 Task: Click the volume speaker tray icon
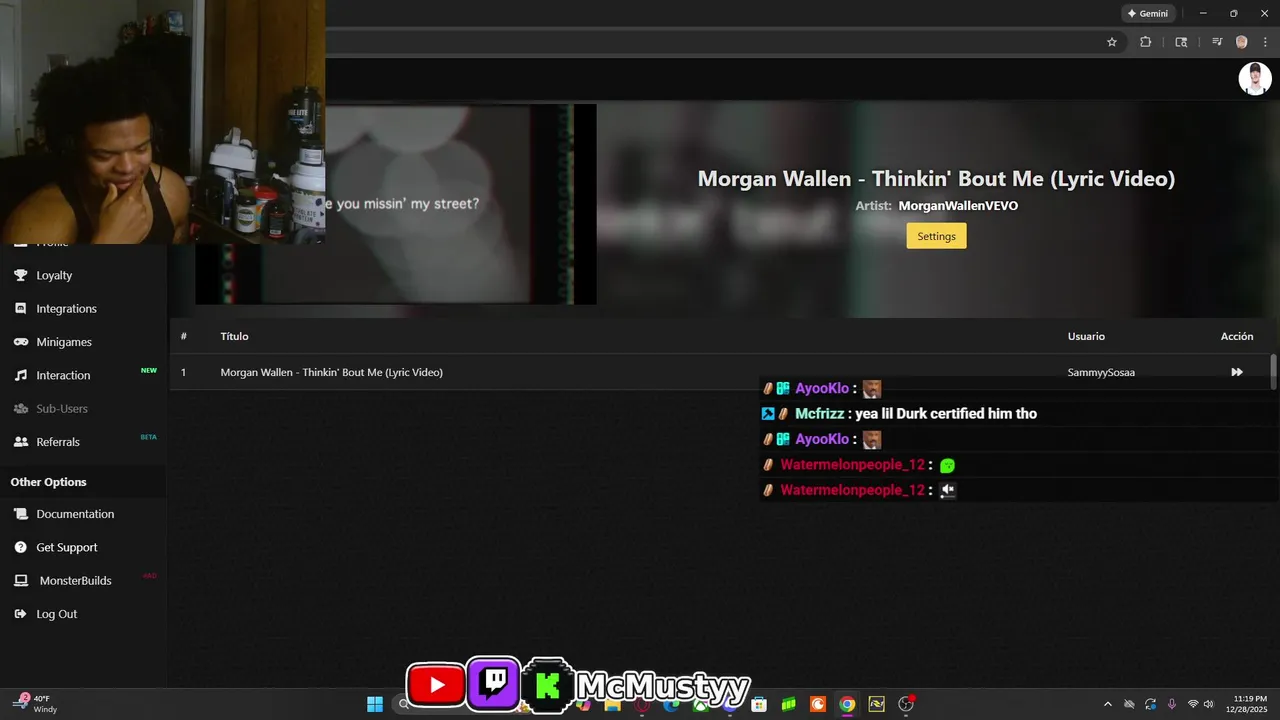[x=1208, y=704]
